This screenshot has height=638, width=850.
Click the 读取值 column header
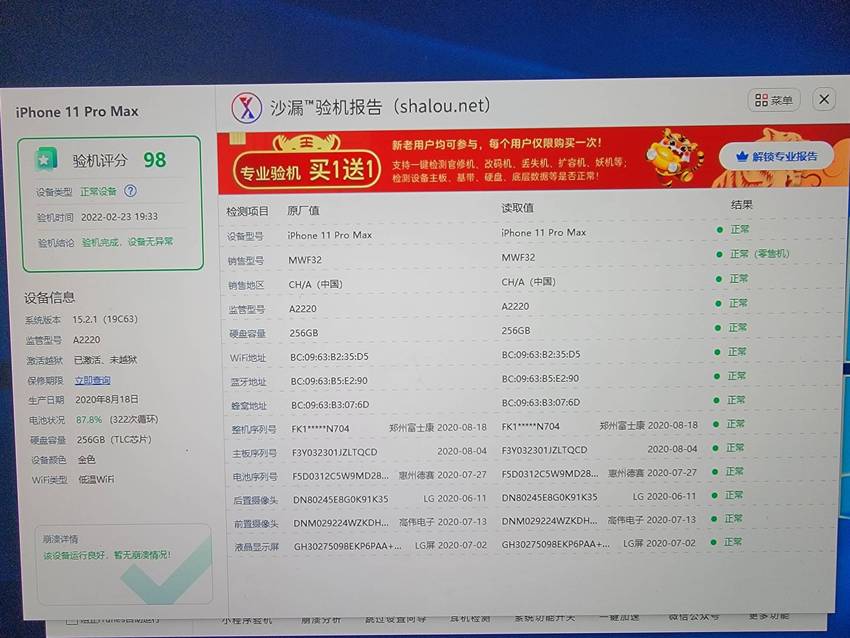coord(517,208)
